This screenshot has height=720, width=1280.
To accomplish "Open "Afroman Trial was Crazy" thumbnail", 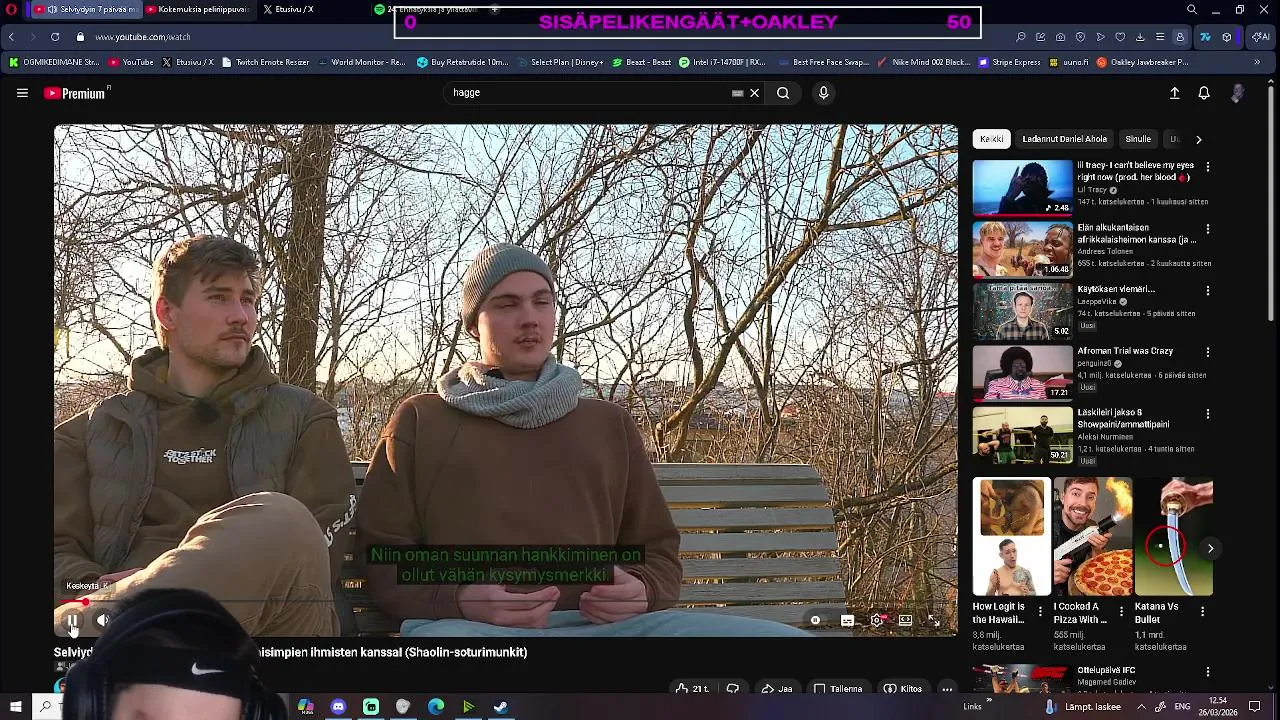I will [1022, 372].
